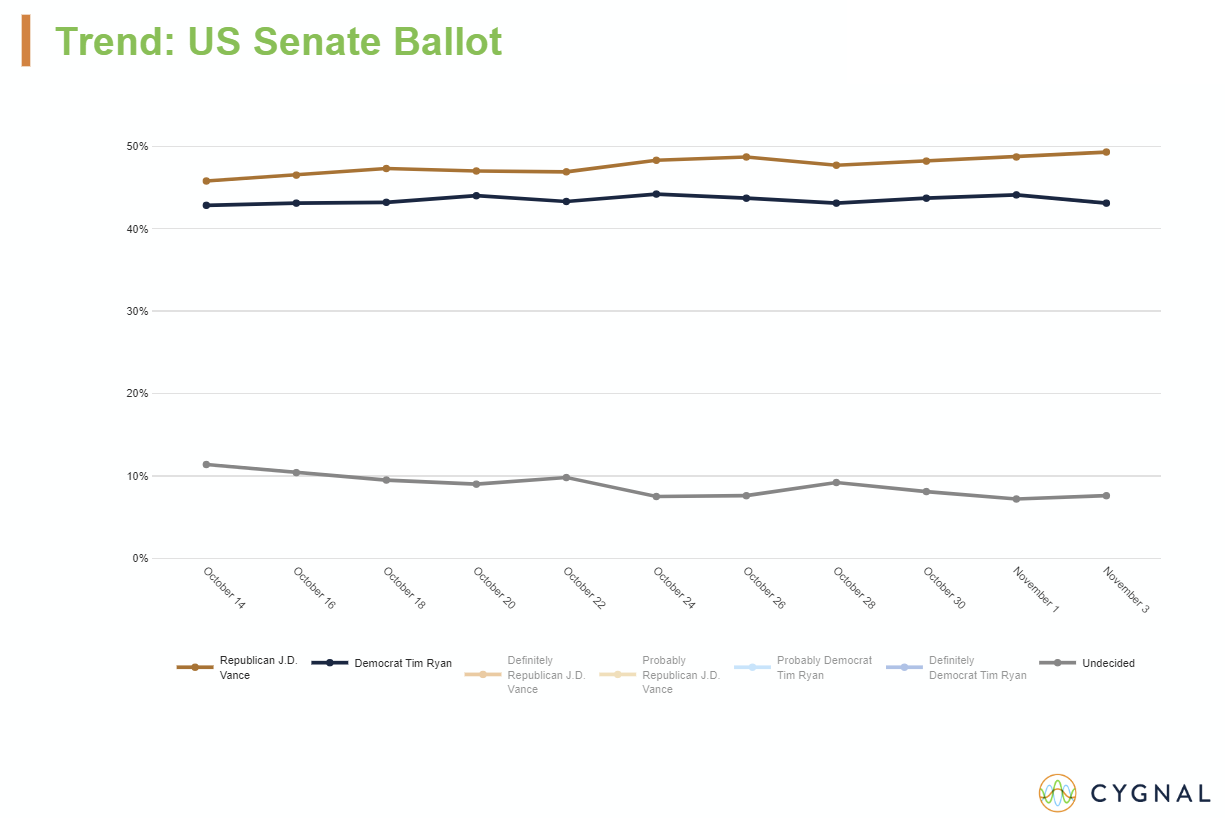Hide the Undecided legend series

(1108, 663)
